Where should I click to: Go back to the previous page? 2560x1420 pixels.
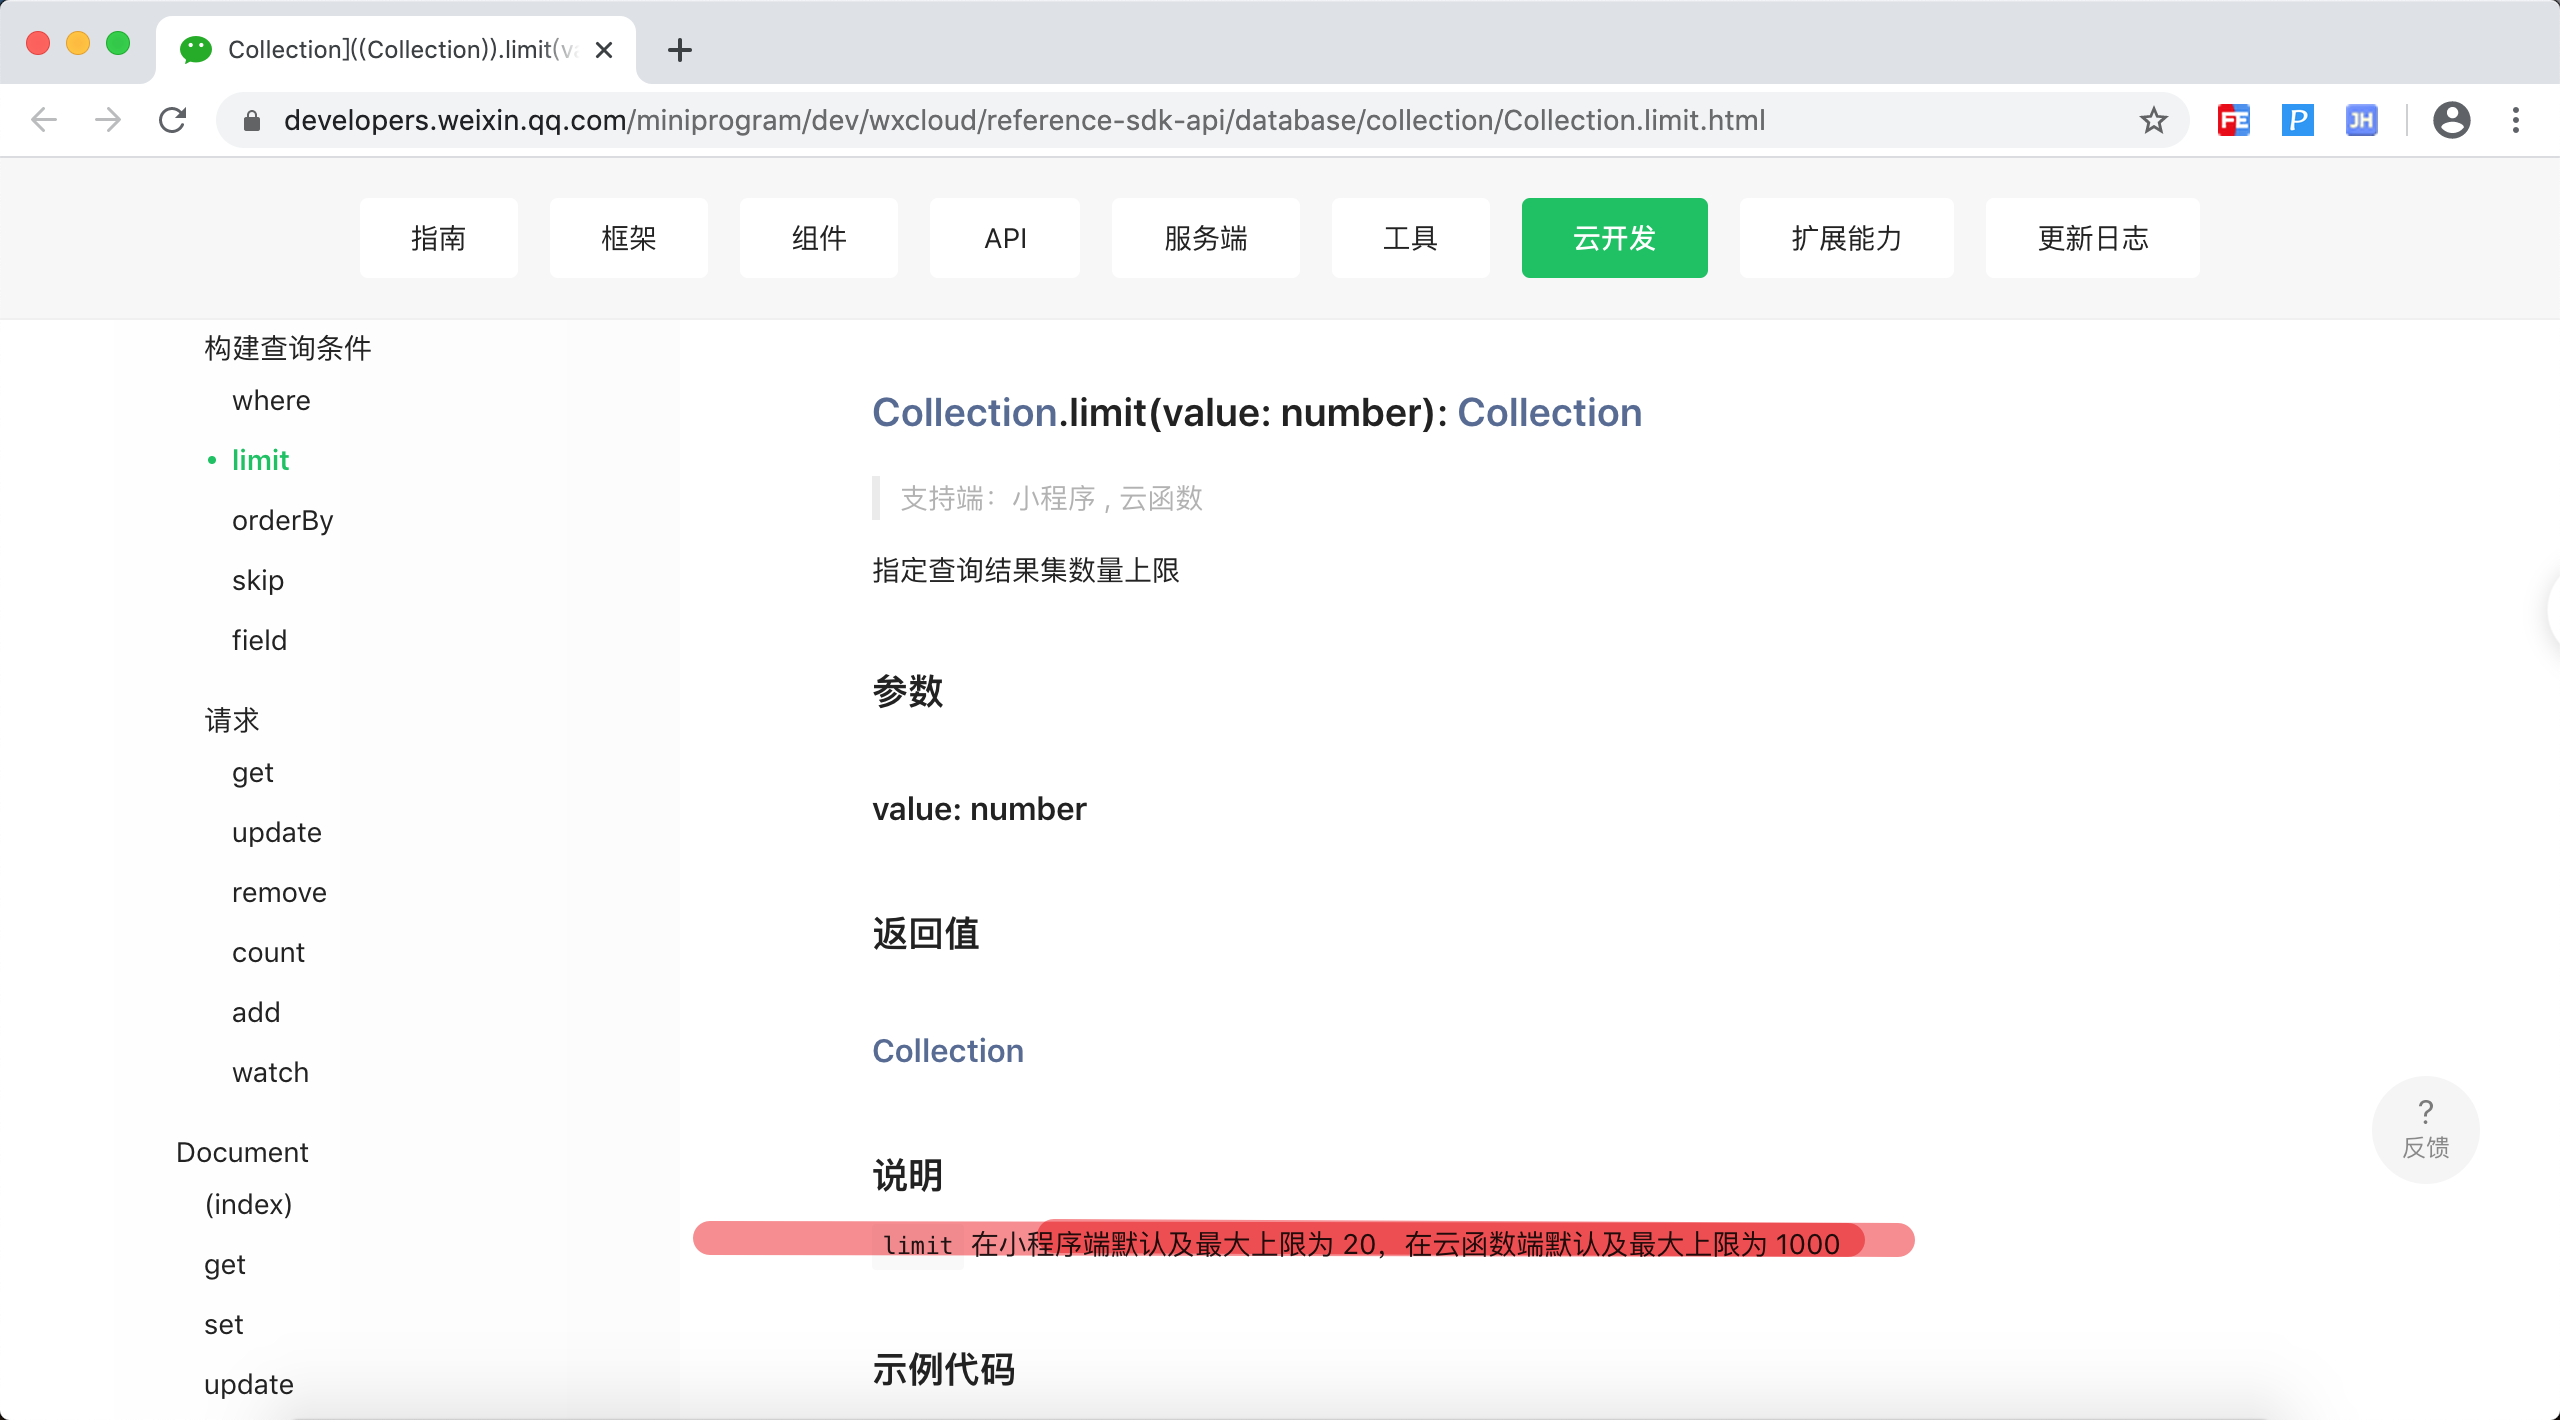tap(44, 120)
